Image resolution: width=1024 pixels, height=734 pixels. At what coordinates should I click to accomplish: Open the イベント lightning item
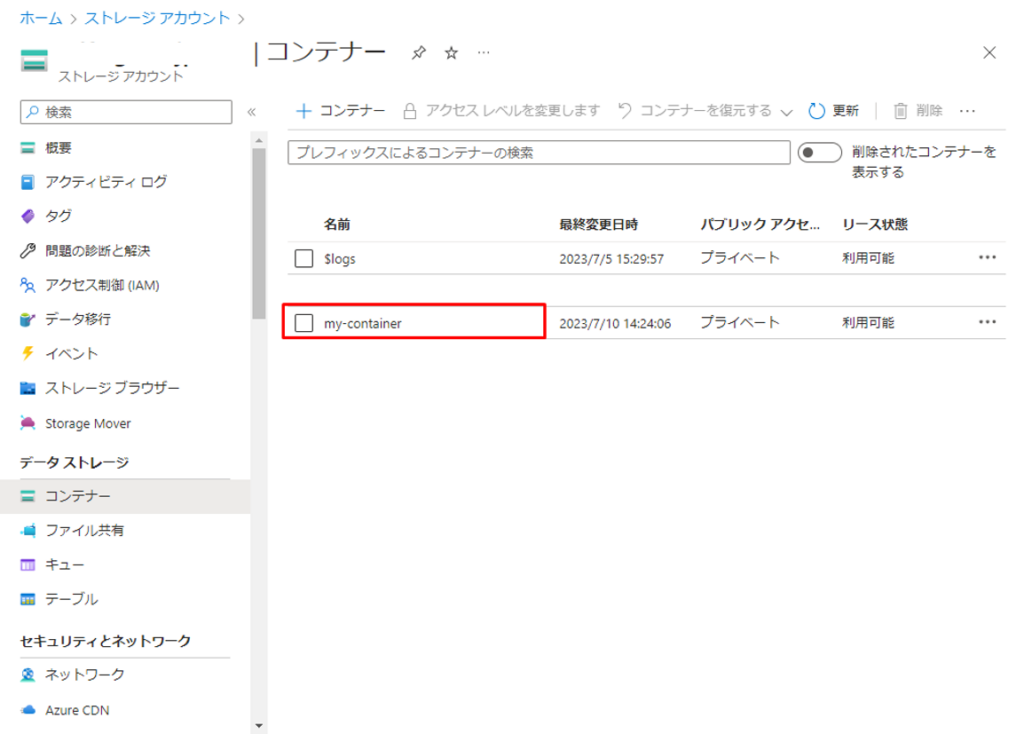tap(71, 353)
